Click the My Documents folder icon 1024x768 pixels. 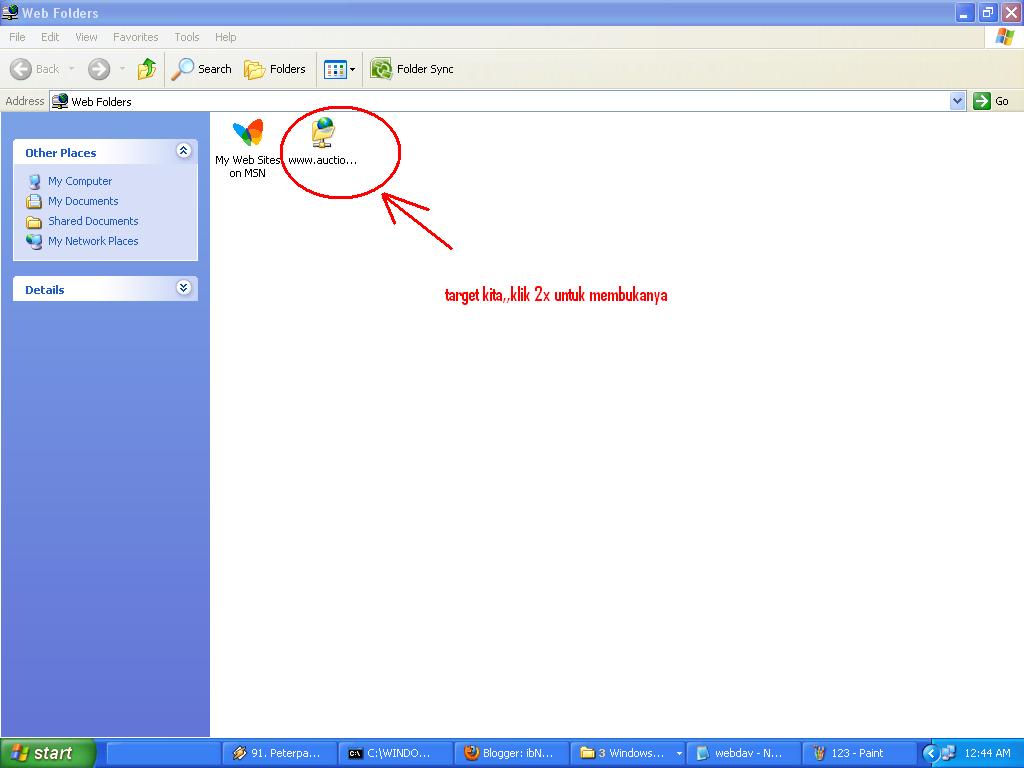click(34, 201)
